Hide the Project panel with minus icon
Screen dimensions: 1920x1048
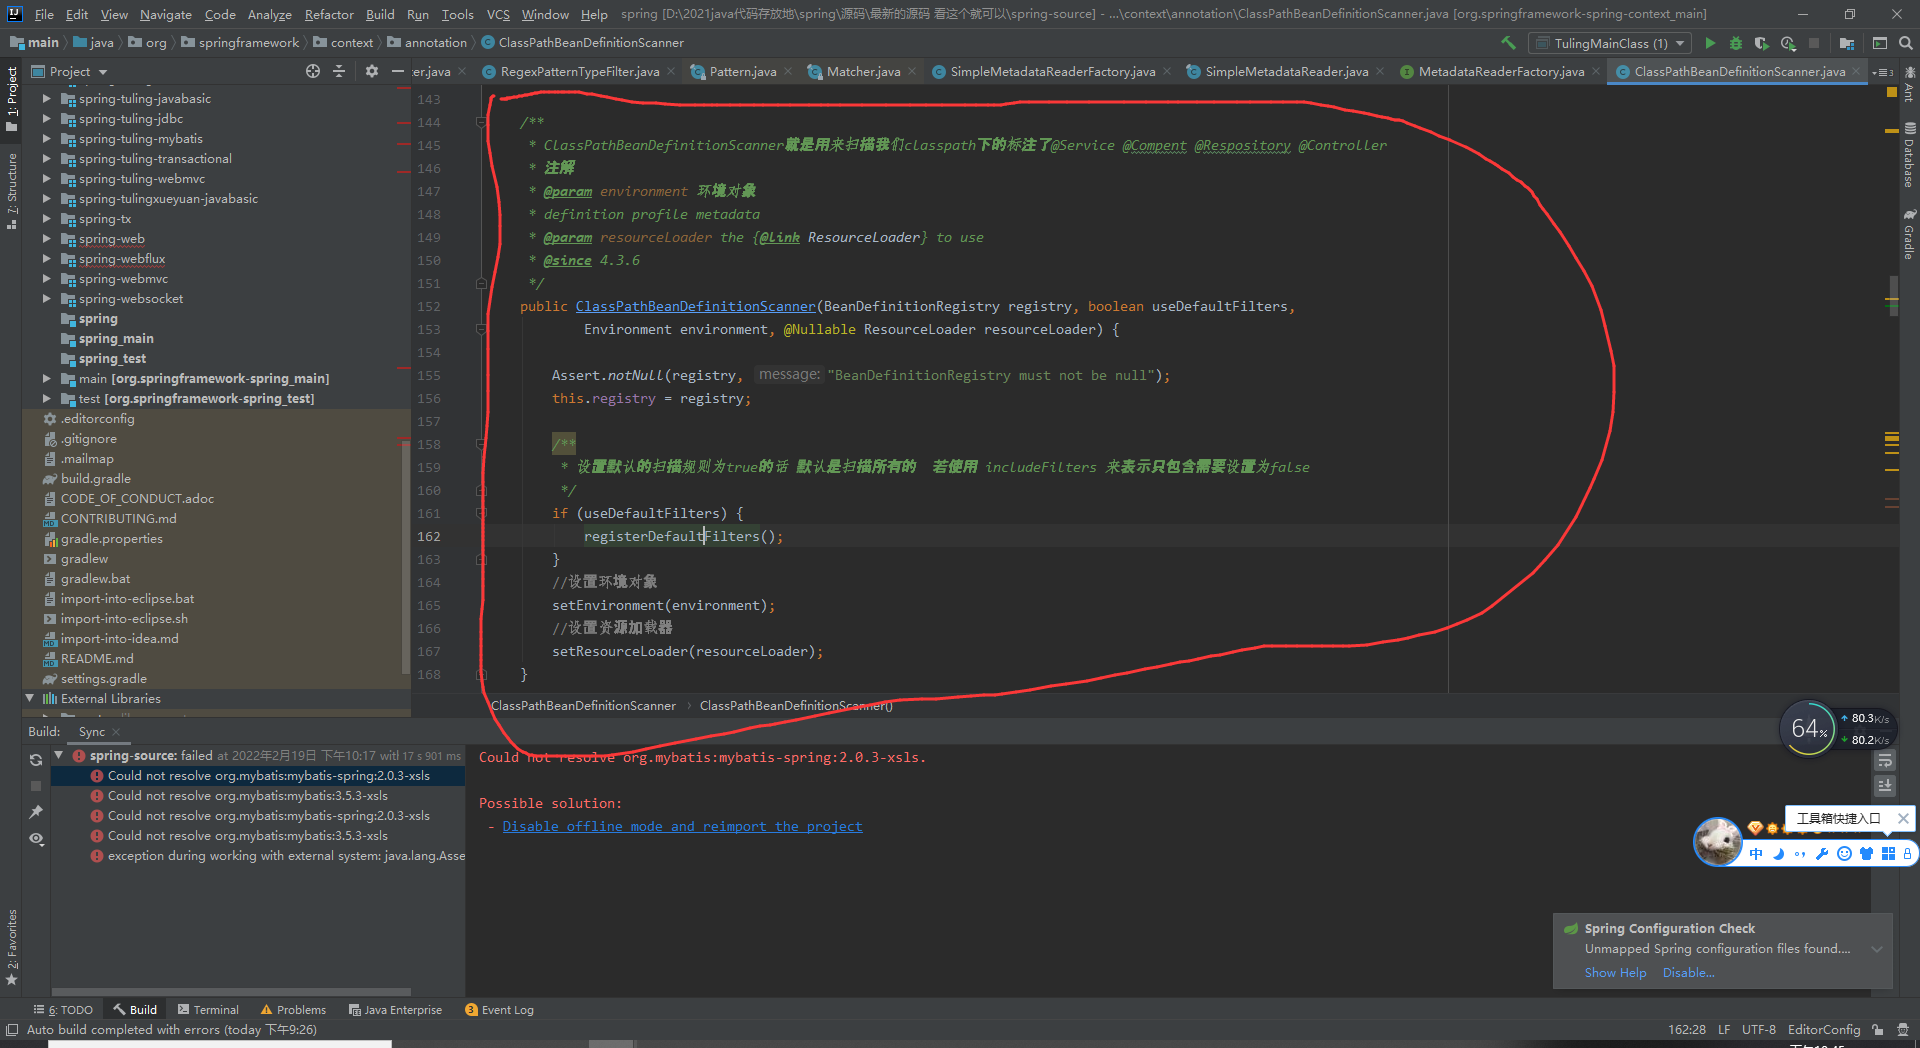pos(397,71)
